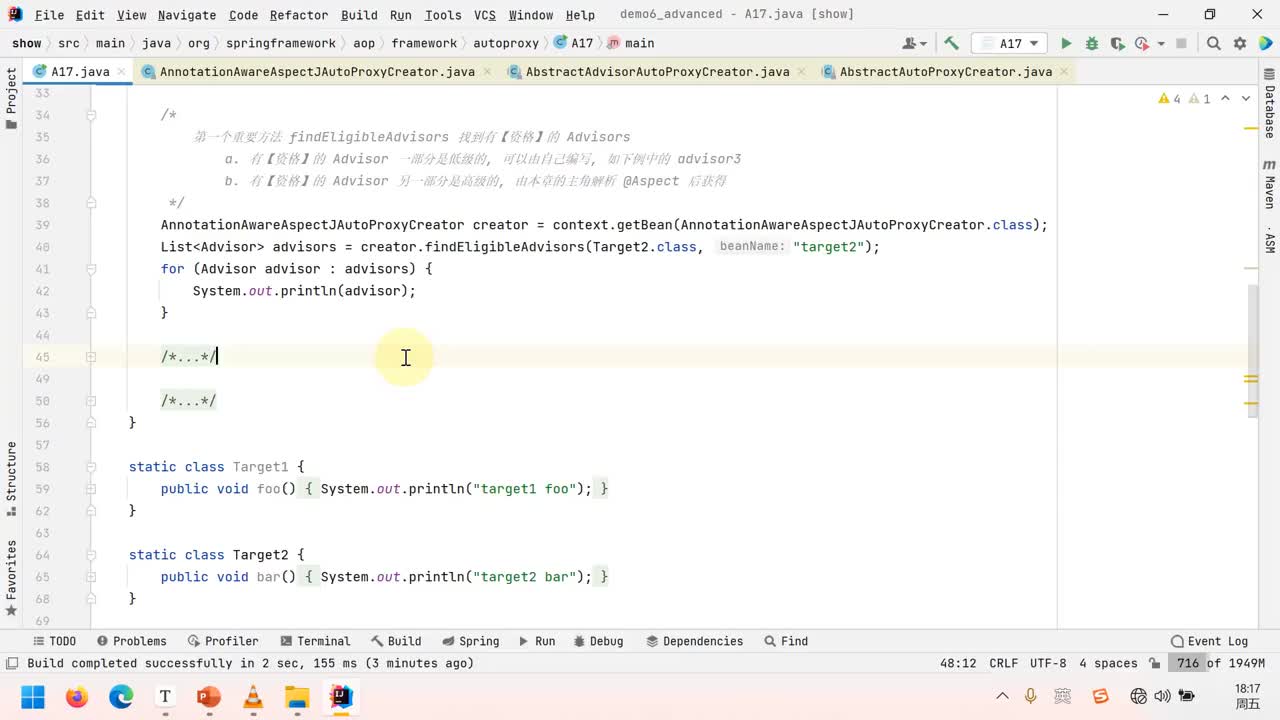Viewport: 1280px width, 720px height.
Task: Open VLC from the taskbar
Action: pyautogui.click(x=253, y=696)
